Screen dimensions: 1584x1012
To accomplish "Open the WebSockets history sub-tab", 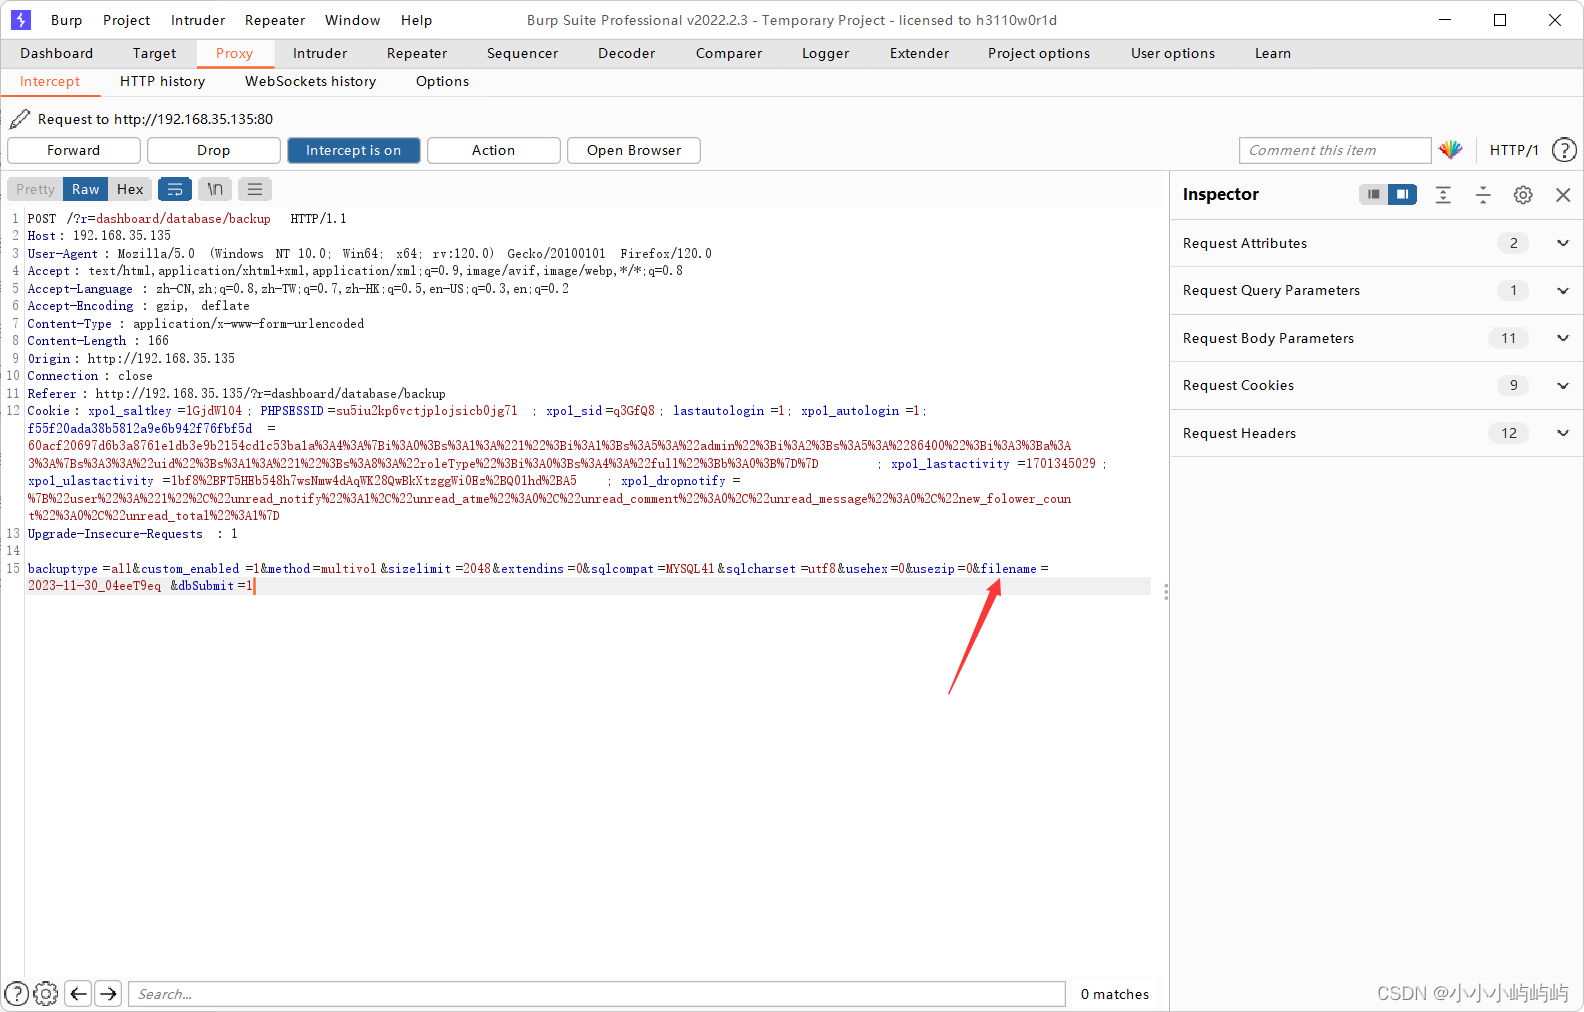I will pos(311,81).
